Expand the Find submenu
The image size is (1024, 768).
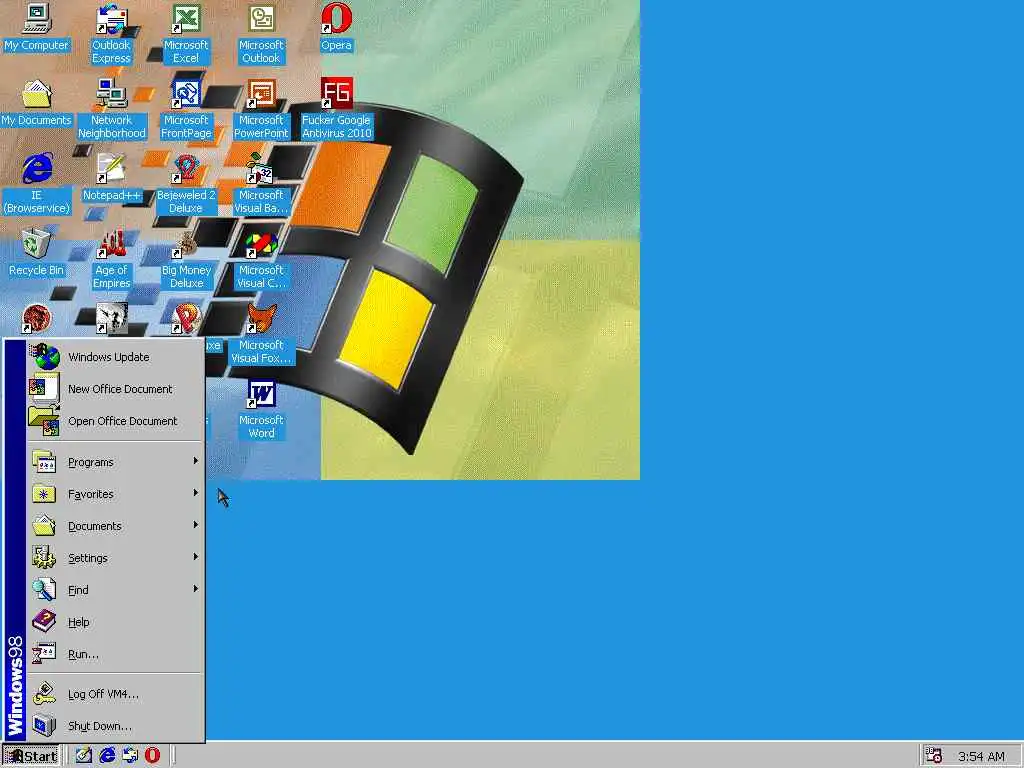pos(115,590)
